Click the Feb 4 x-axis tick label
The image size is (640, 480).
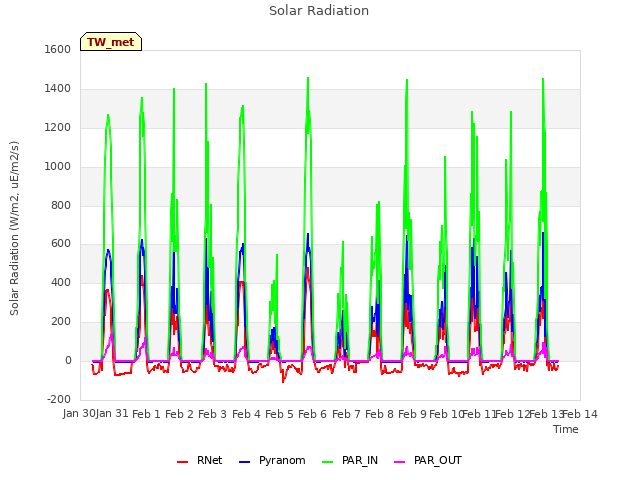click(247, 414)
